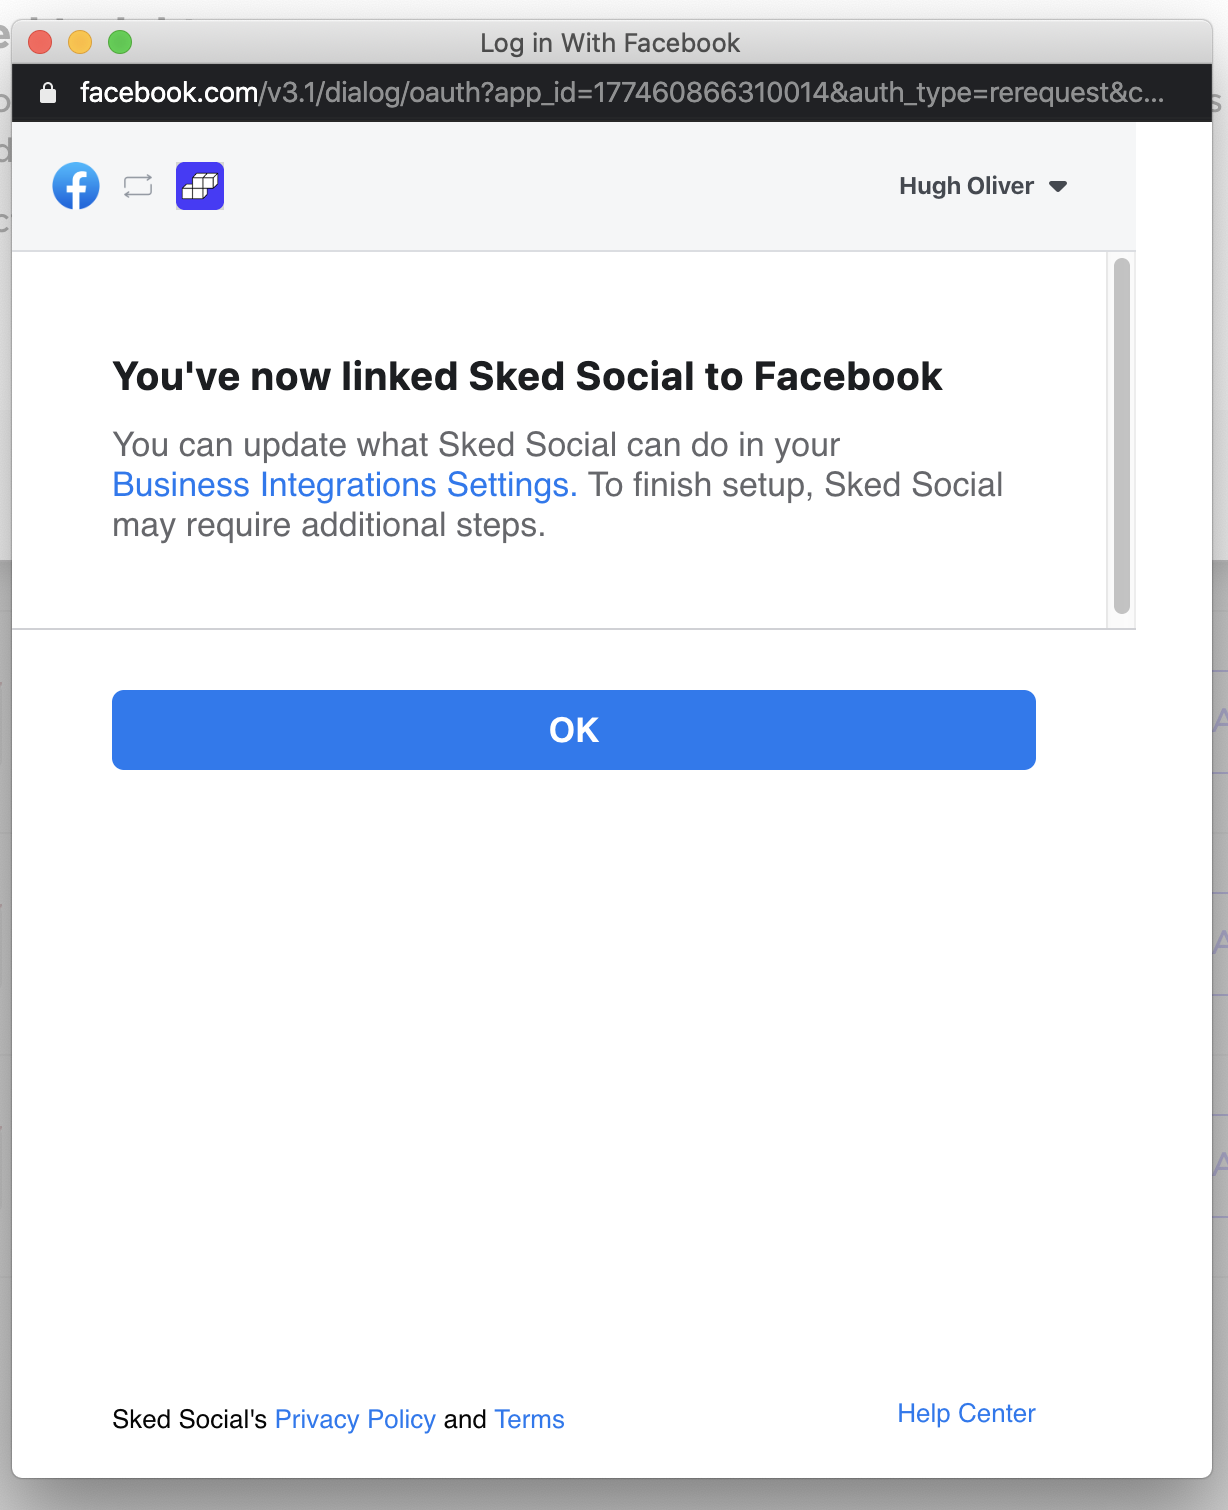Click the may require additional steps text
The height and width of the screenshot is (1510, 1228).
(x=329, y=525)
